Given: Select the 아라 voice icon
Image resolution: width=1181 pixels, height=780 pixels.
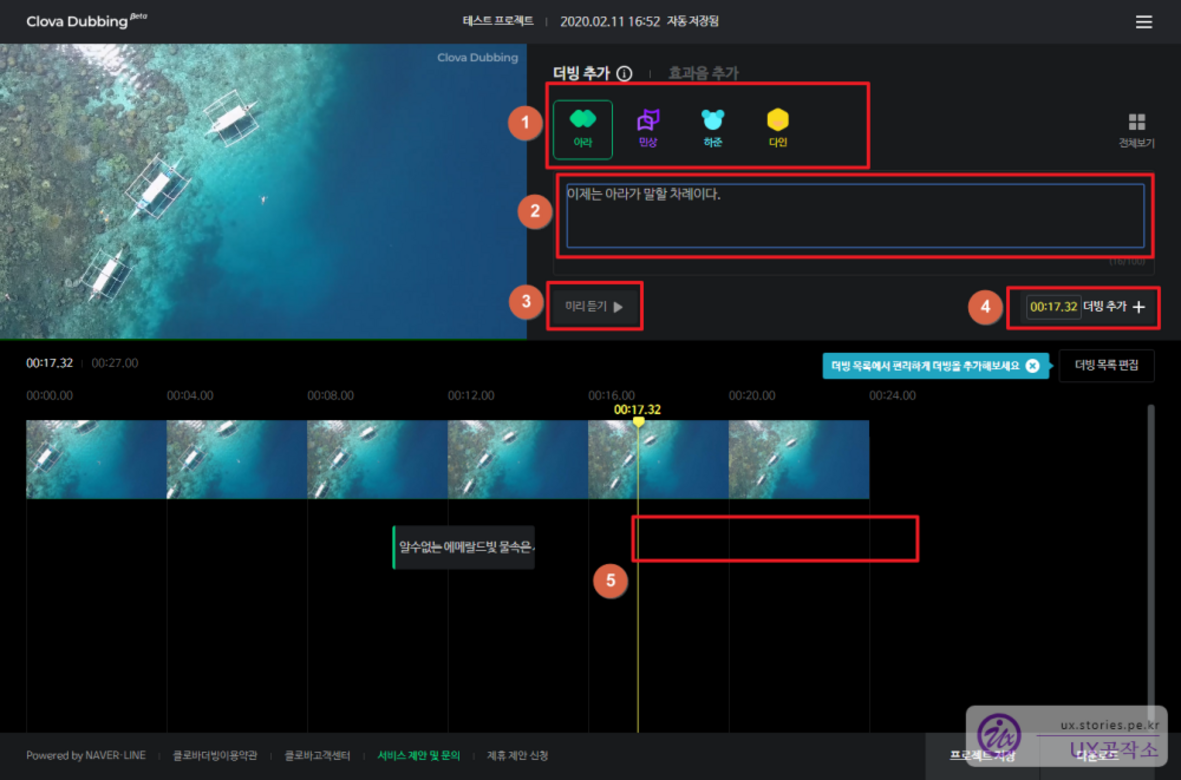Looking at the screenshot, I should pyautogui.click(x=582, y=128).
